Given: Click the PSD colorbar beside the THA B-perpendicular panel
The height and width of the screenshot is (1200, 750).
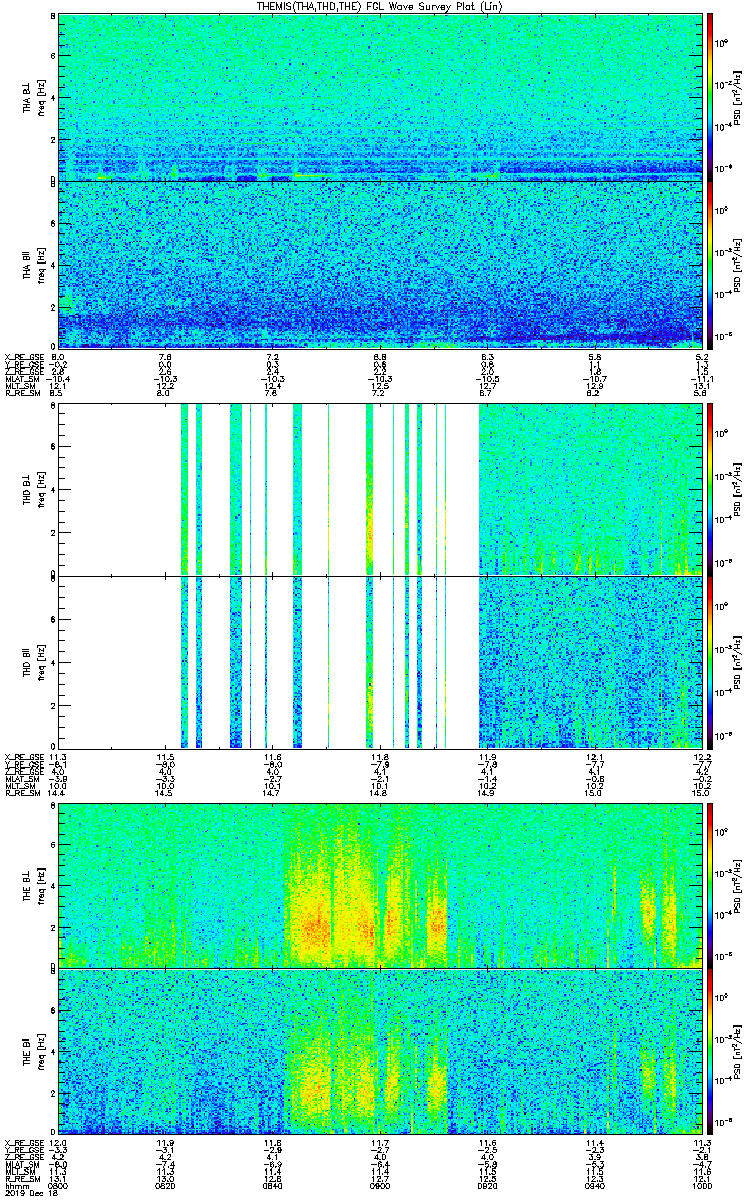Looking at the screenshot, I should pyautogui.click(x=711, y=97).
